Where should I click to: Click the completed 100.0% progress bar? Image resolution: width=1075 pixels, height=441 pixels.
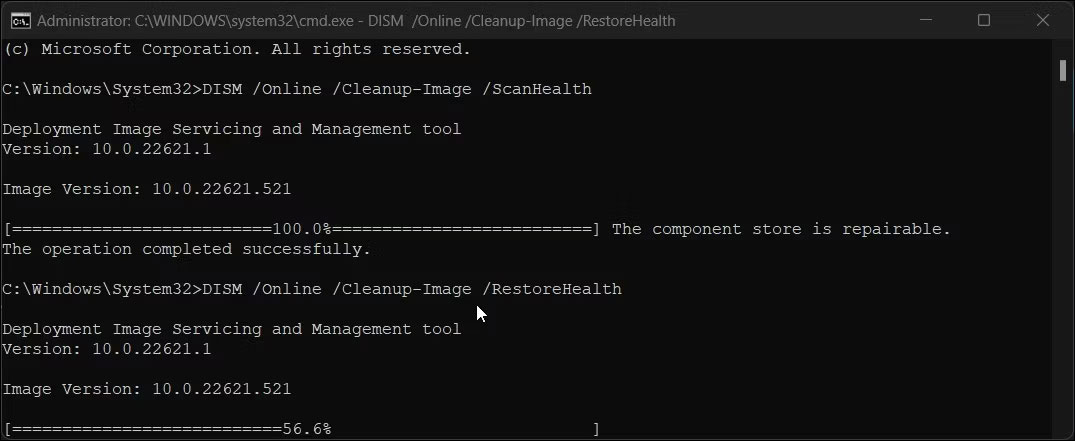301,229
